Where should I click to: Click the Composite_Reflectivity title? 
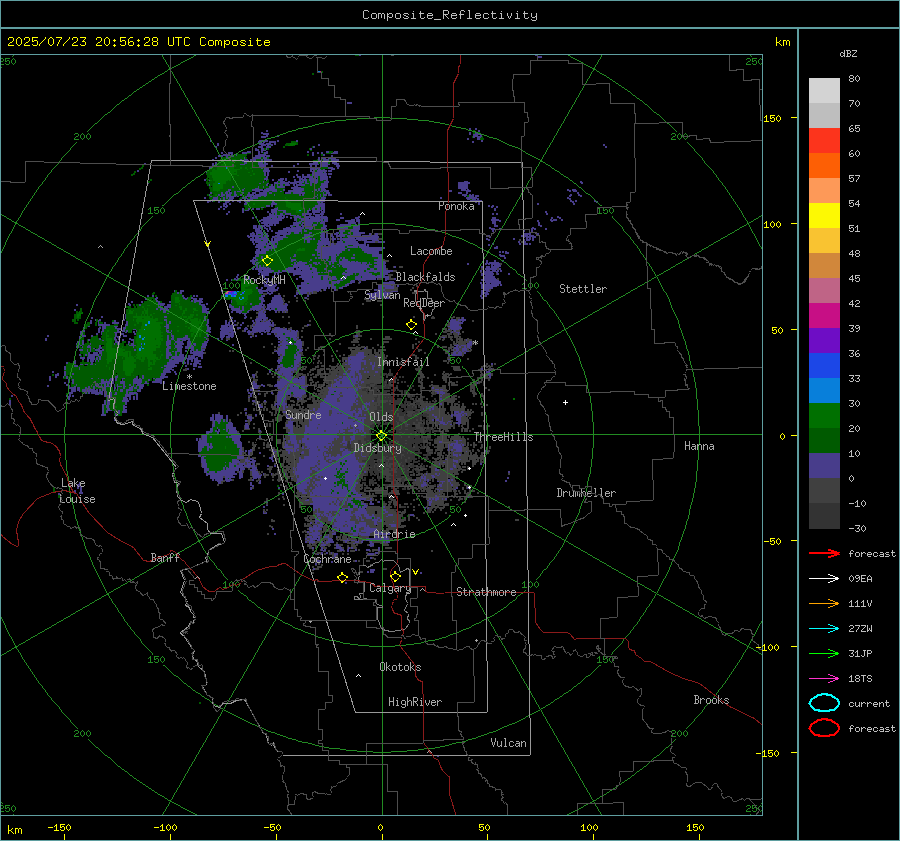point(450,15)
